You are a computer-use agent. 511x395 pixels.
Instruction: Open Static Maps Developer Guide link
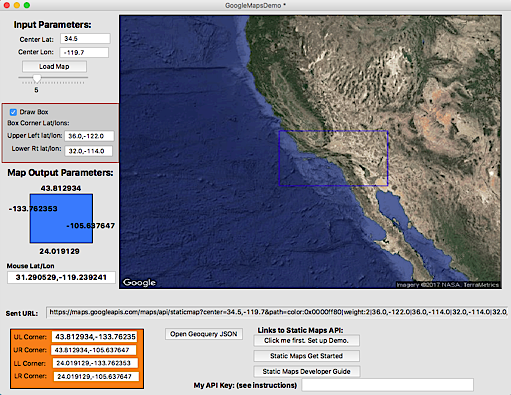pos(306,371)
